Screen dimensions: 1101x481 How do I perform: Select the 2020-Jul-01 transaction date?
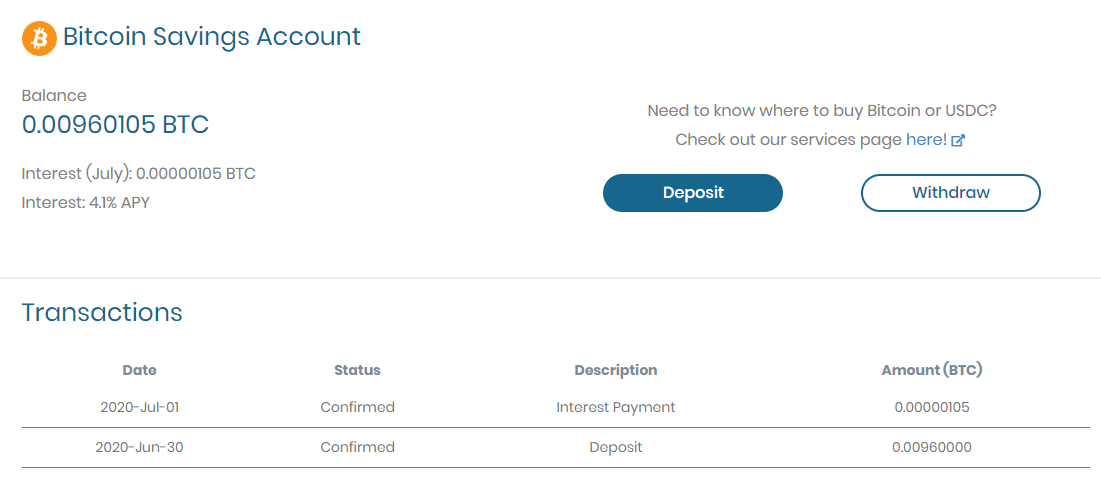(x=140, y=407)
